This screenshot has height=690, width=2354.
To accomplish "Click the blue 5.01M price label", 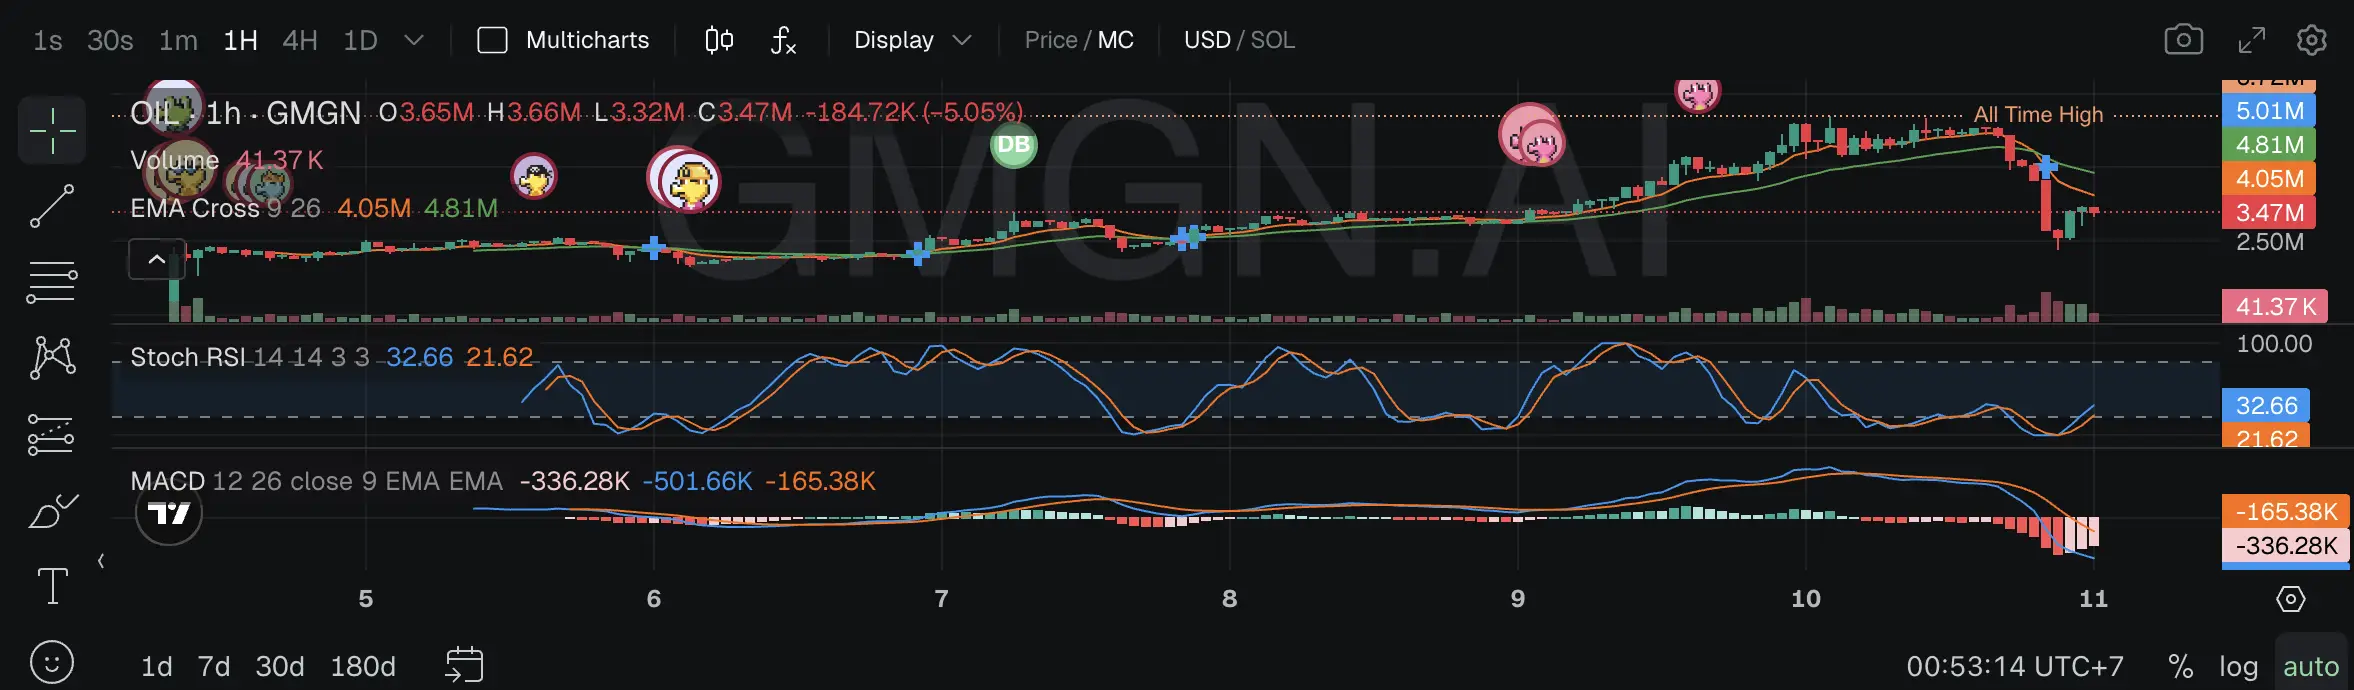I will [2269, 111].
